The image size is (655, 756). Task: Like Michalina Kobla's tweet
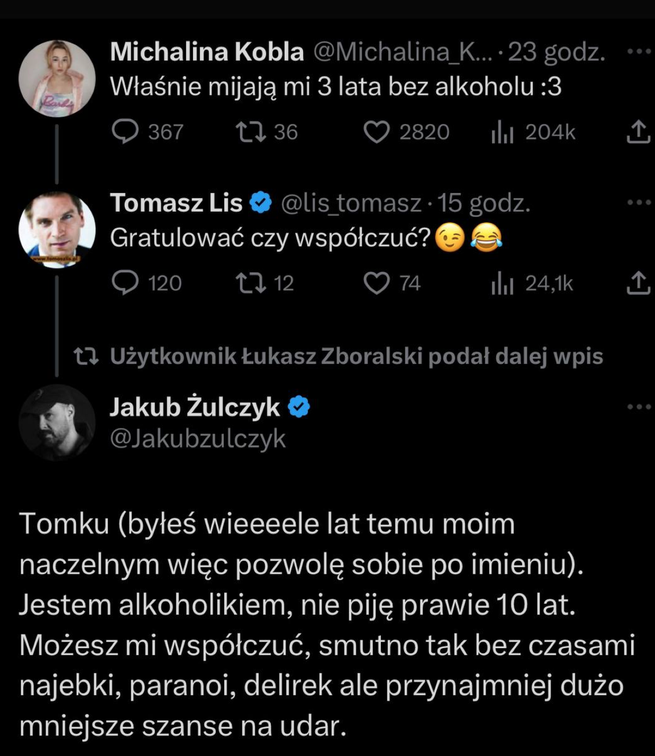click(x=376, y=132)
